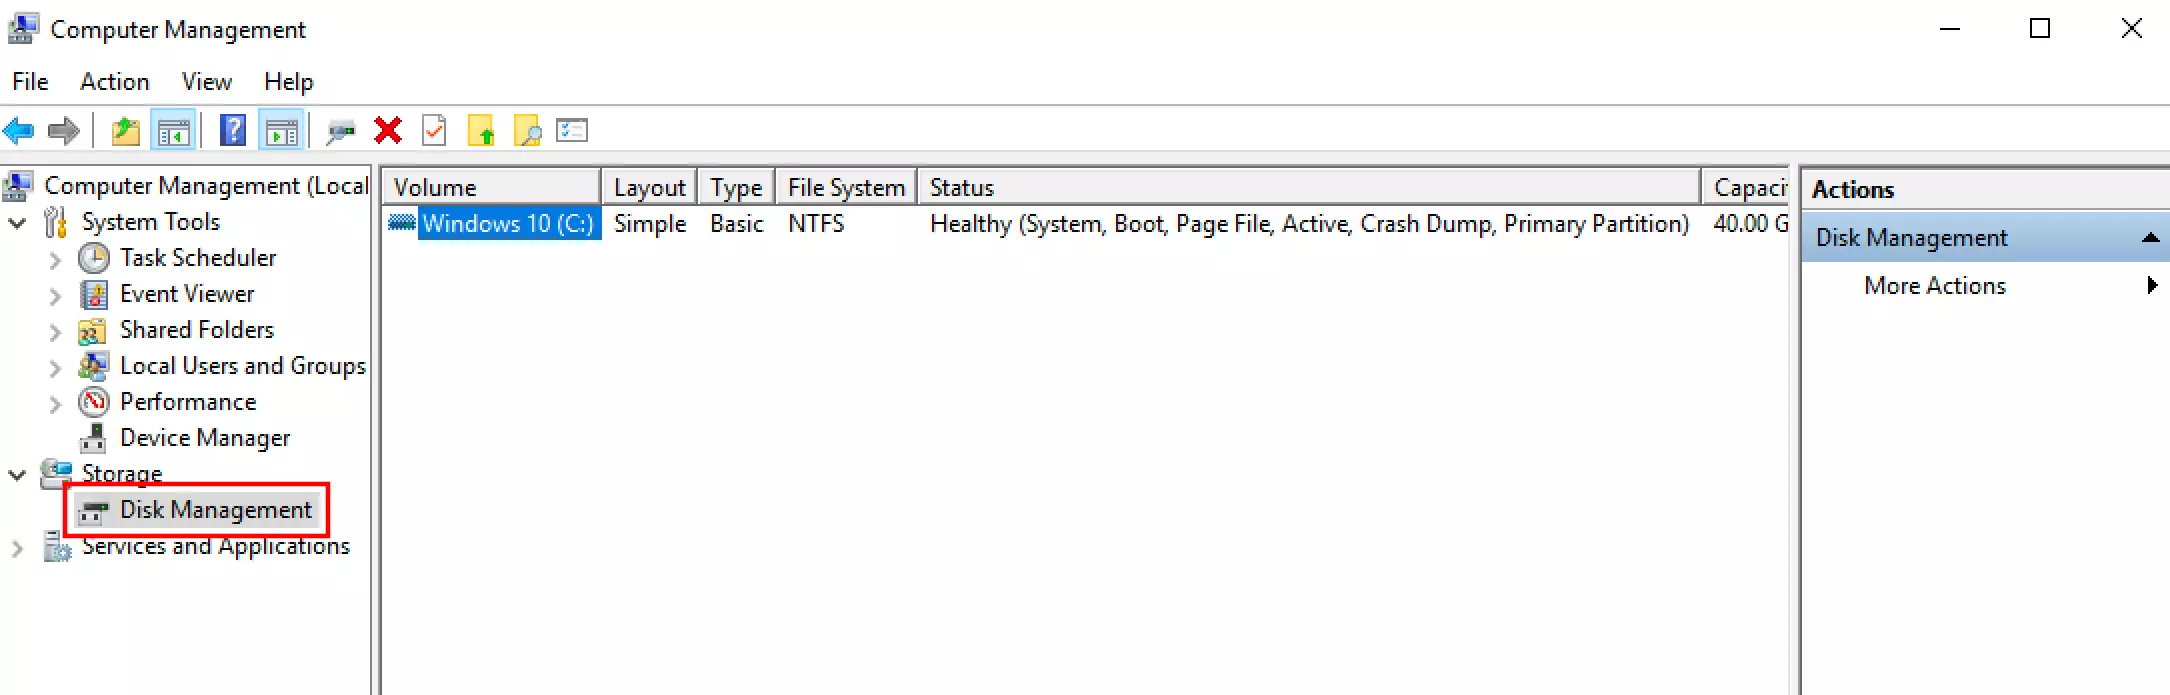Expand the Task Scheduler node
The width and height of the screenshot is (2170, 695).
55,259
